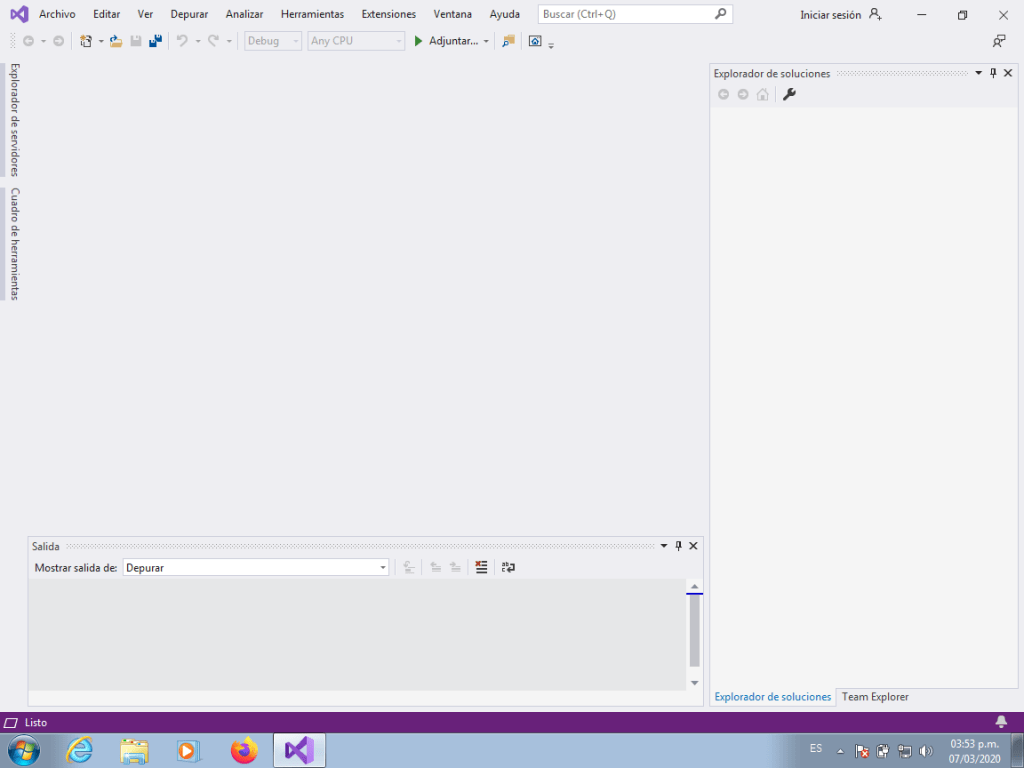Click the Salida vertical scrollbar down arrow
This screenshot has height=768, width=1024.
pyautogui.click(x=695, y=682)
